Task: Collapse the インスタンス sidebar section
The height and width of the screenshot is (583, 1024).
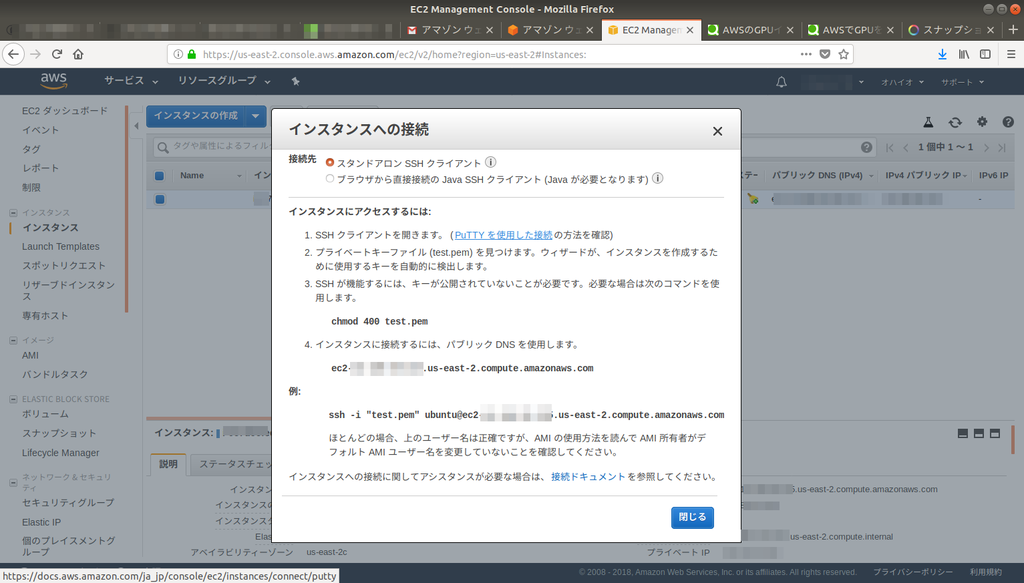Action: 13,213
